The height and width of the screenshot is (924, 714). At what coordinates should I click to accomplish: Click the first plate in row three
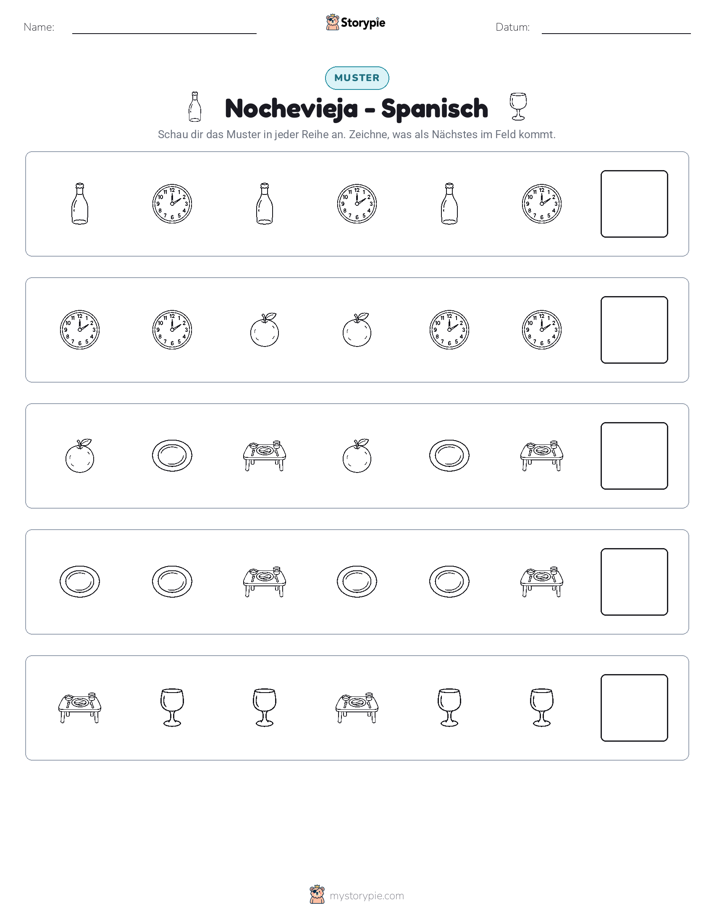pyautogui.click(x=172, y=456)
